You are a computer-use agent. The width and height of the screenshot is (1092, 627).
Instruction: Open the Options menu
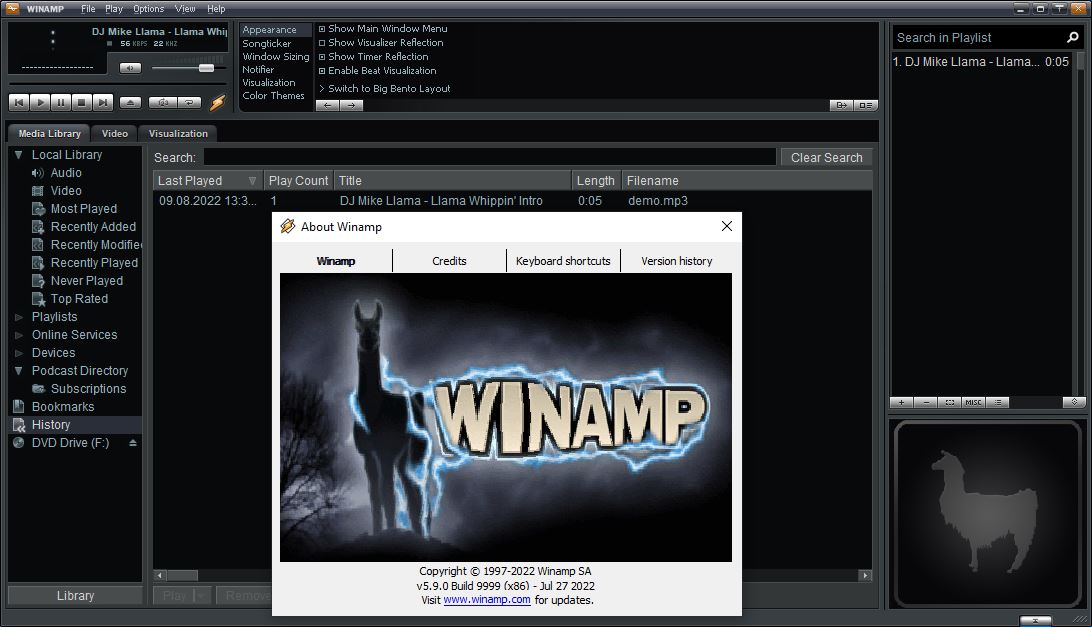point(148,9)
